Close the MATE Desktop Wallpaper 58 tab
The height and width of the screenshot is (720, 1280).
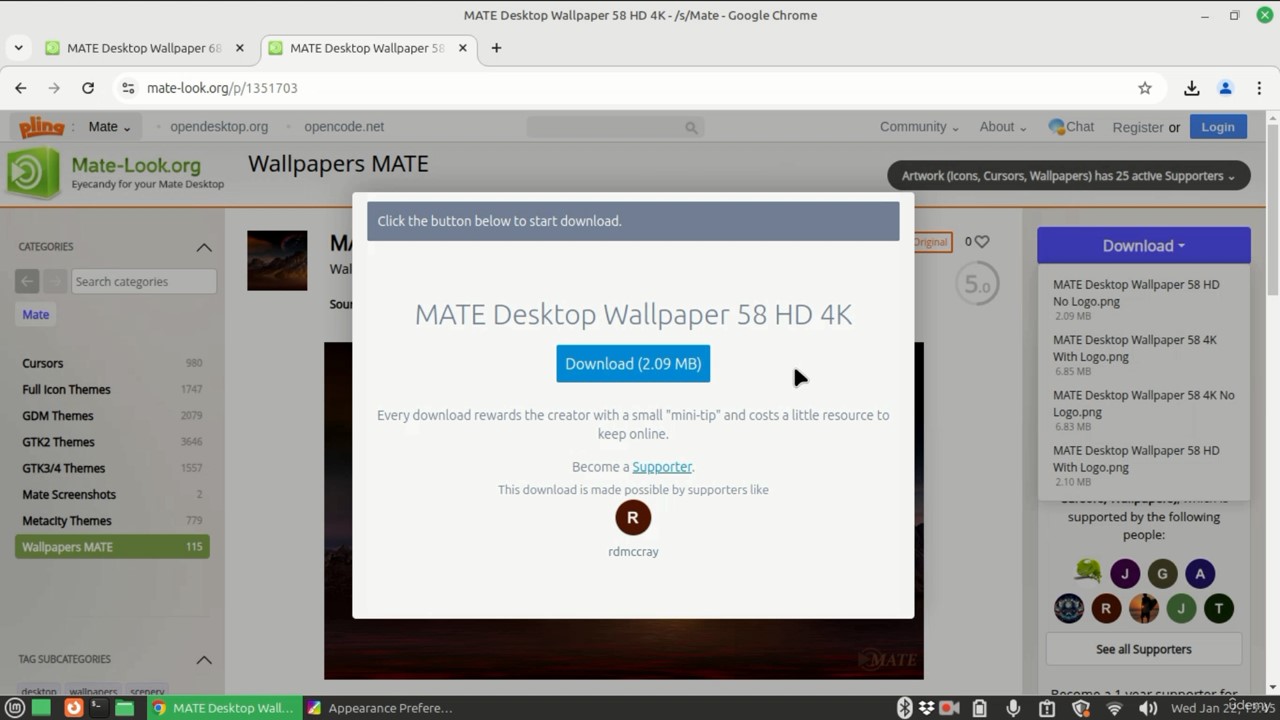(x=462, y=48)
